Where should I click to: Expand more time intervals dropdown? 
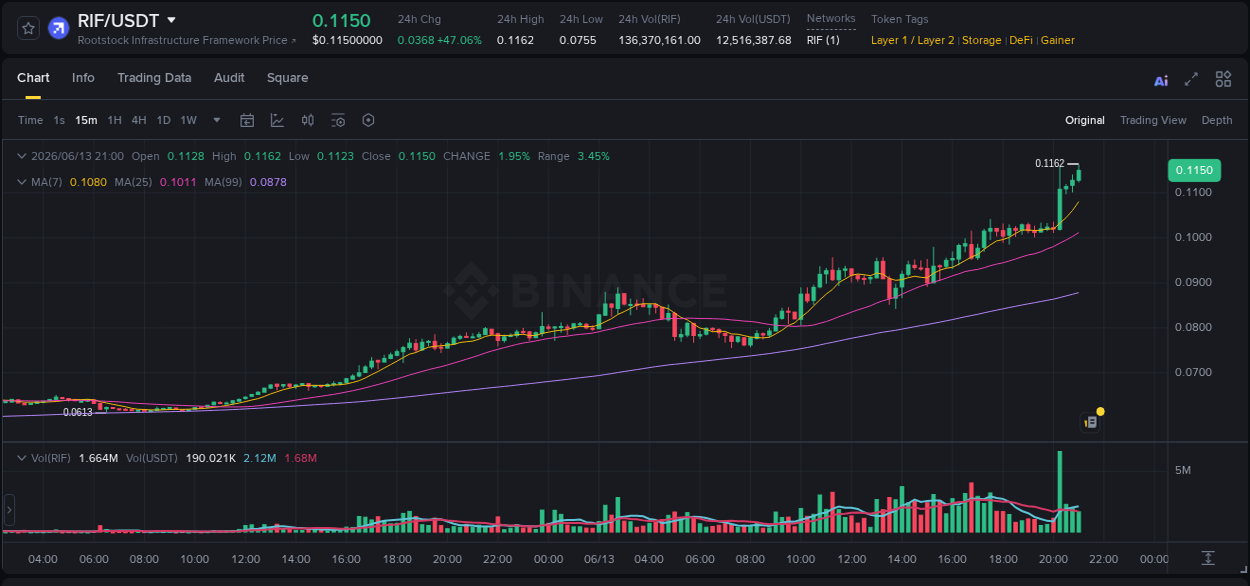(217, 120)
